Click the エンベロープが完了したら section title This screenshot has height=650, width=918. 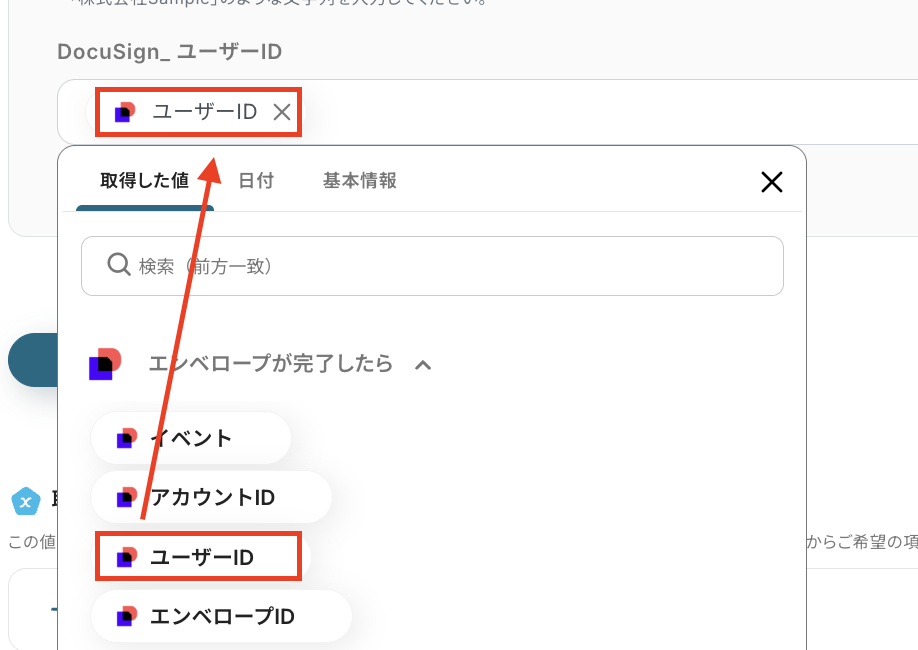(x=270, y=364)
